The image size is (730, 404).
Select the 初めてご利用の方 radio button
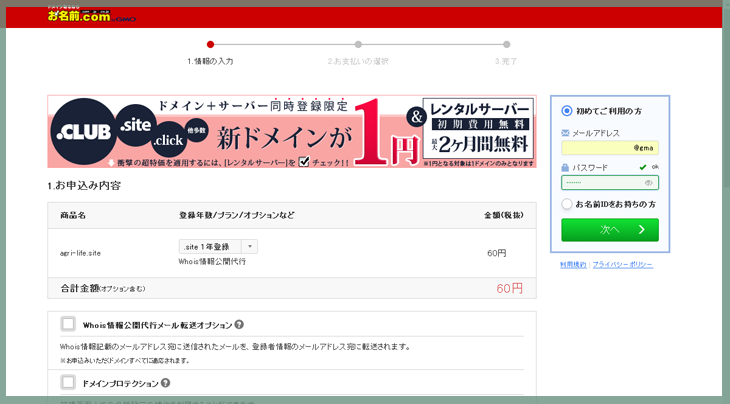(x=567, y=111)
